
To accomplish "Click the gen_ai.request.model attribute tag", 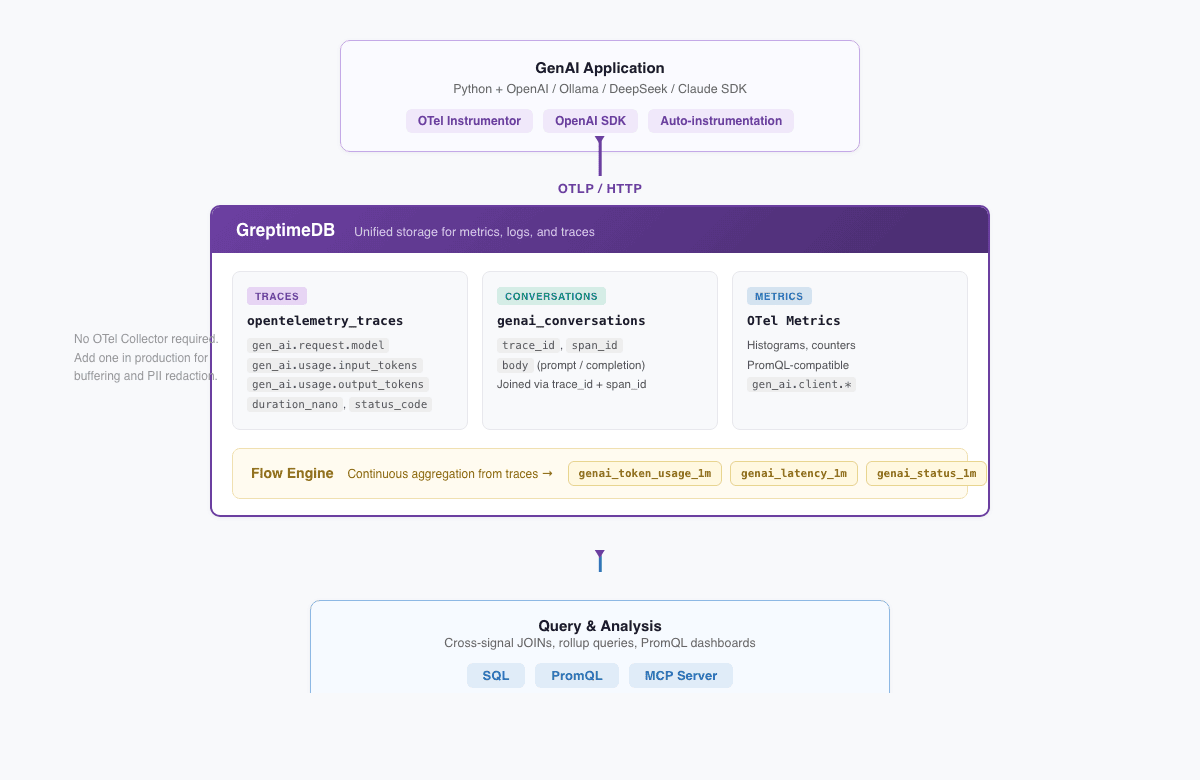I will tap(318, 345).
